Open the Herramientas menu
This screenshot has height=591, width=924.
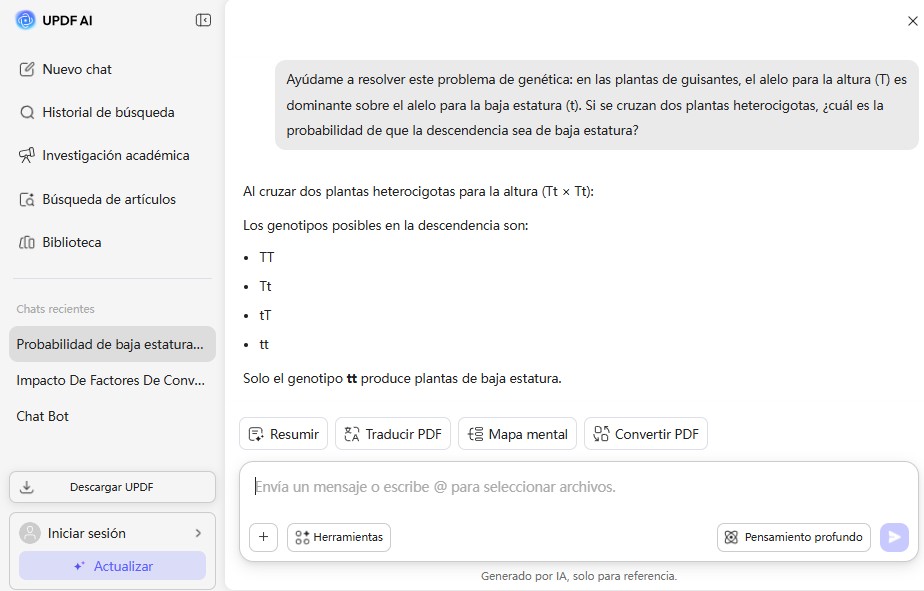[x=338, y=537]
